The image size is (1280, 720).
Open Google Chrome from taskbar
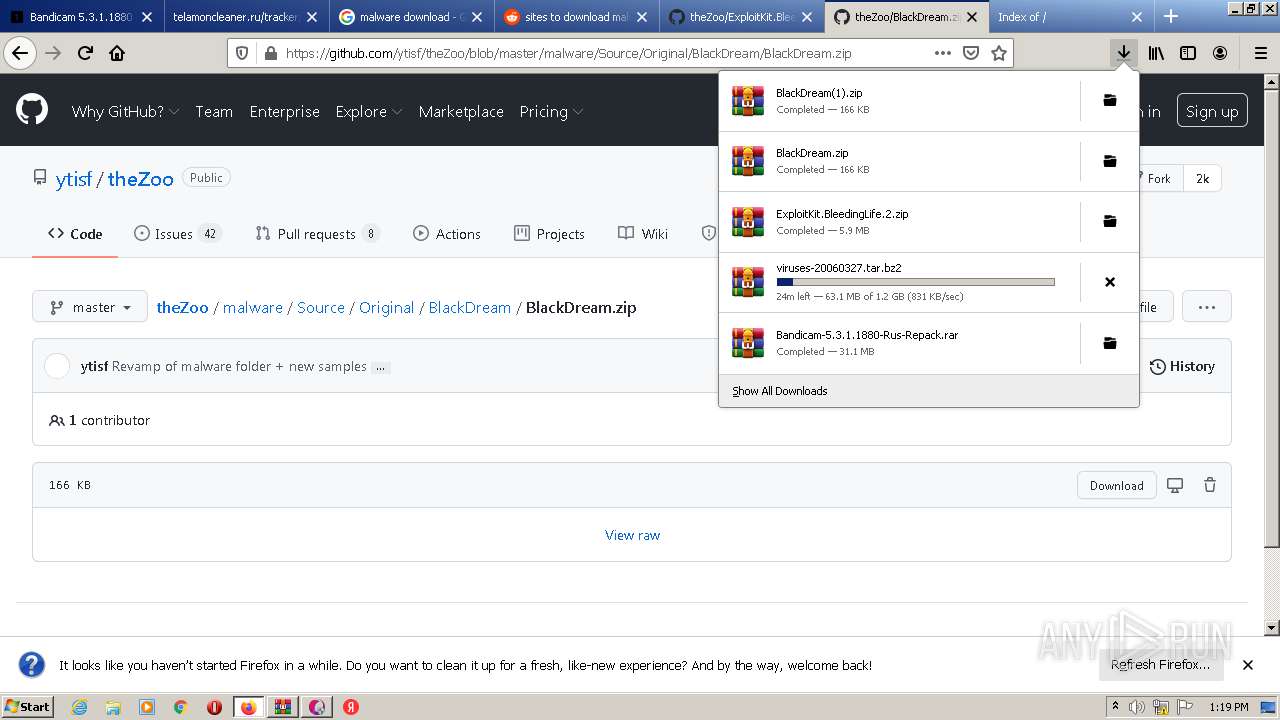click(180, 707)
